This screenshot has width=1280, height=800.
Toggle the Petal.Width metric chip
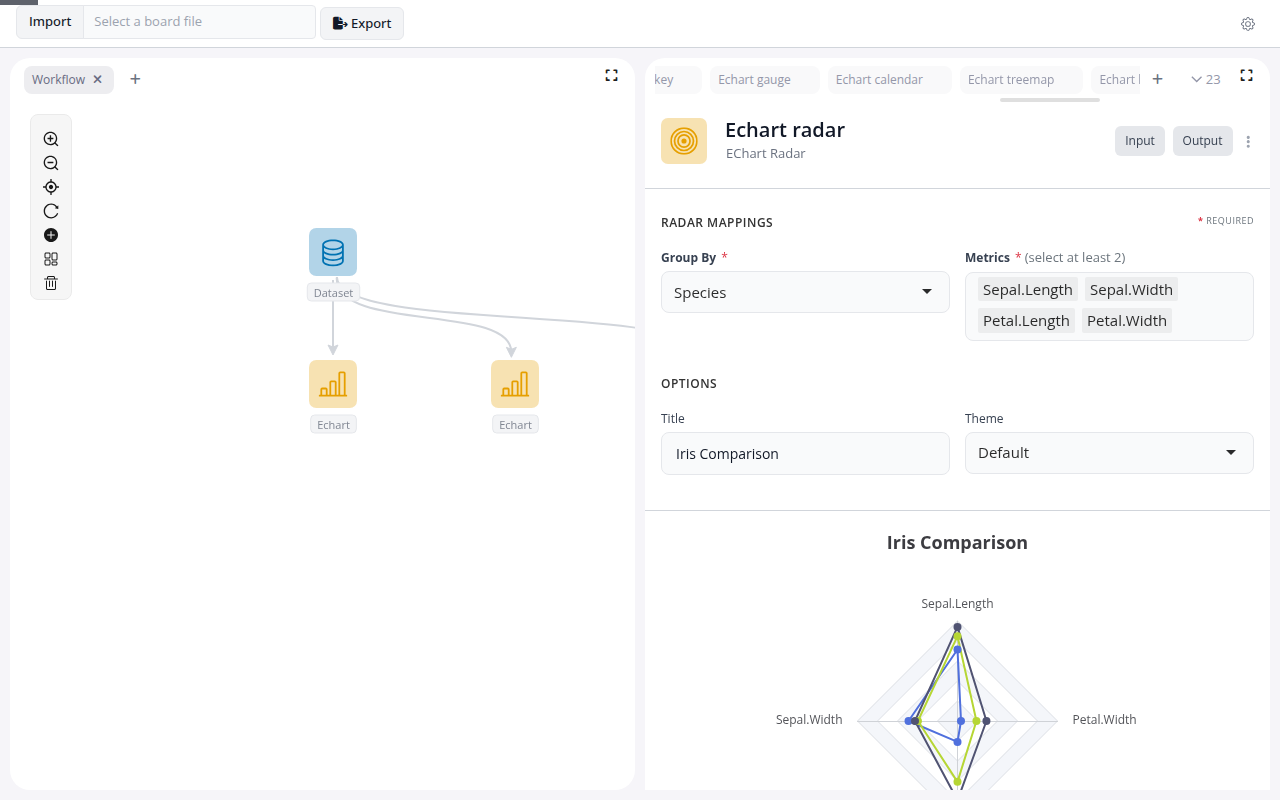click(x=1127, y=320)
